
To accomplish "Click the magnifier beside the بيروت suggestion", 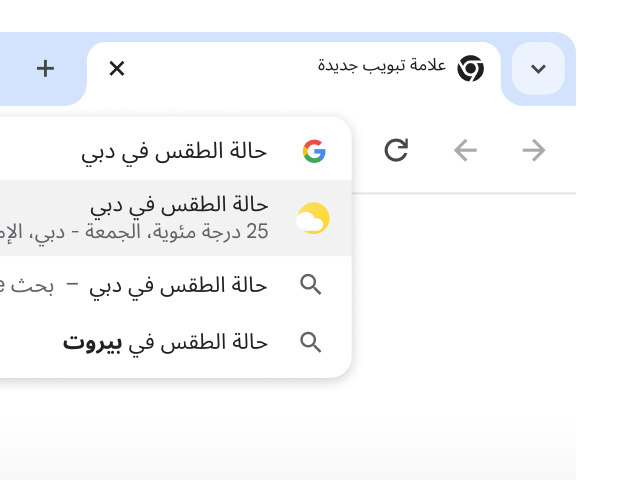I will [x=311, y=342].
